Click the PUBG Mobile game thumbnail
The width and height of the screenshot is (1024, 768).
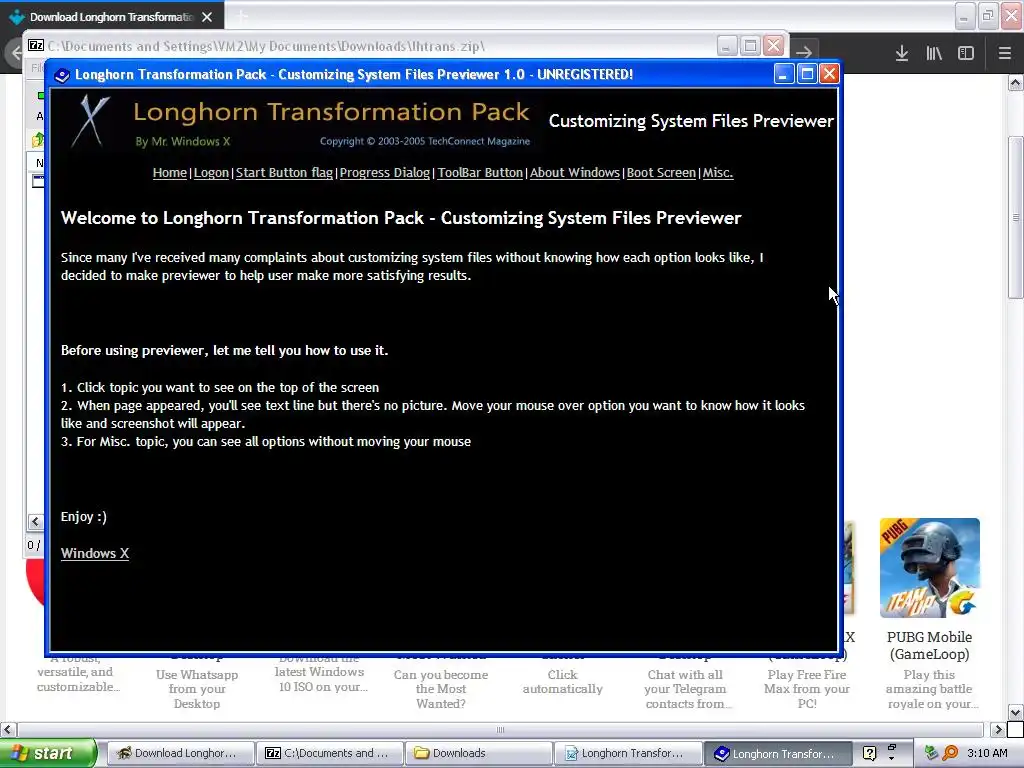929,568
